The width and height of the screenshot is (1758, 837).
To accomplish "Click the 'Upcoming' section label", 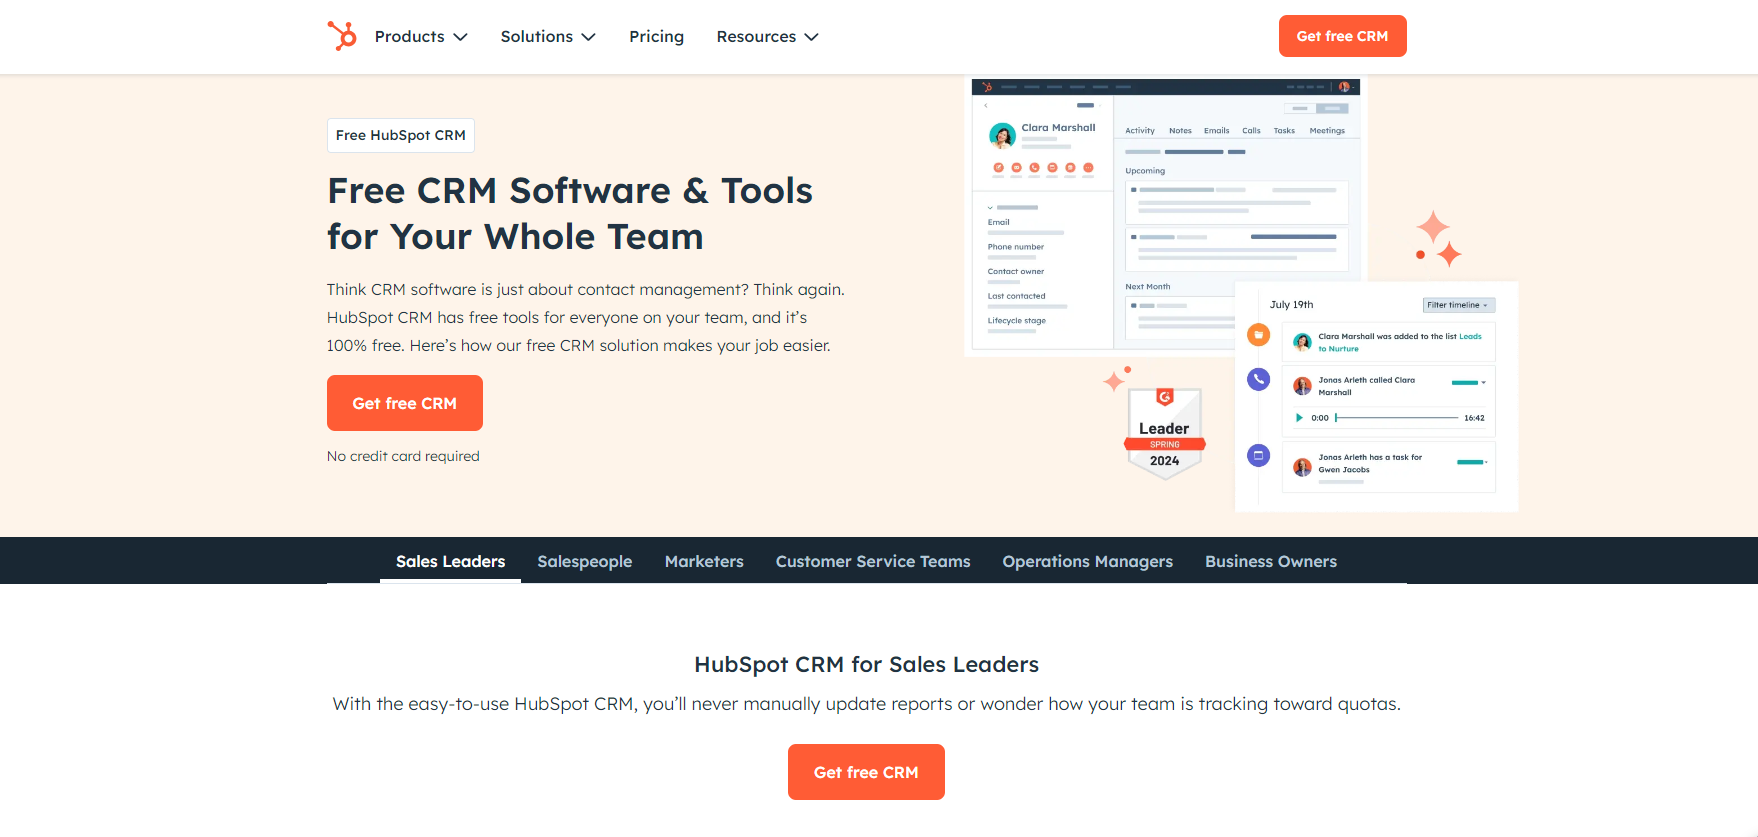I will (1145, 171).
